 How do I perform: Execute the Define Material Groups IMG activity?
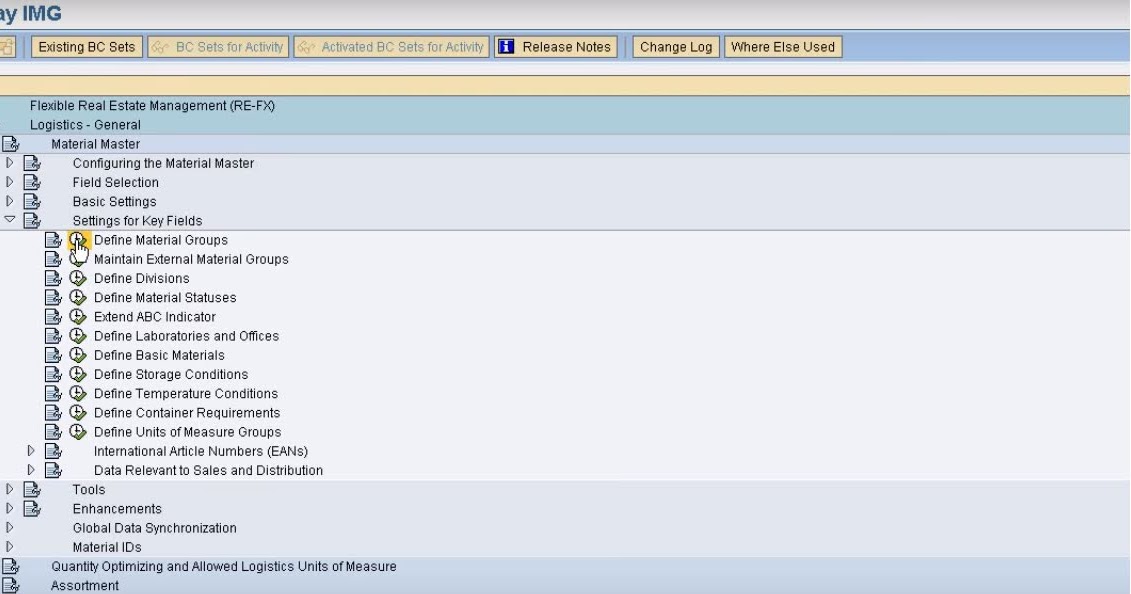[x=78, y=240]
